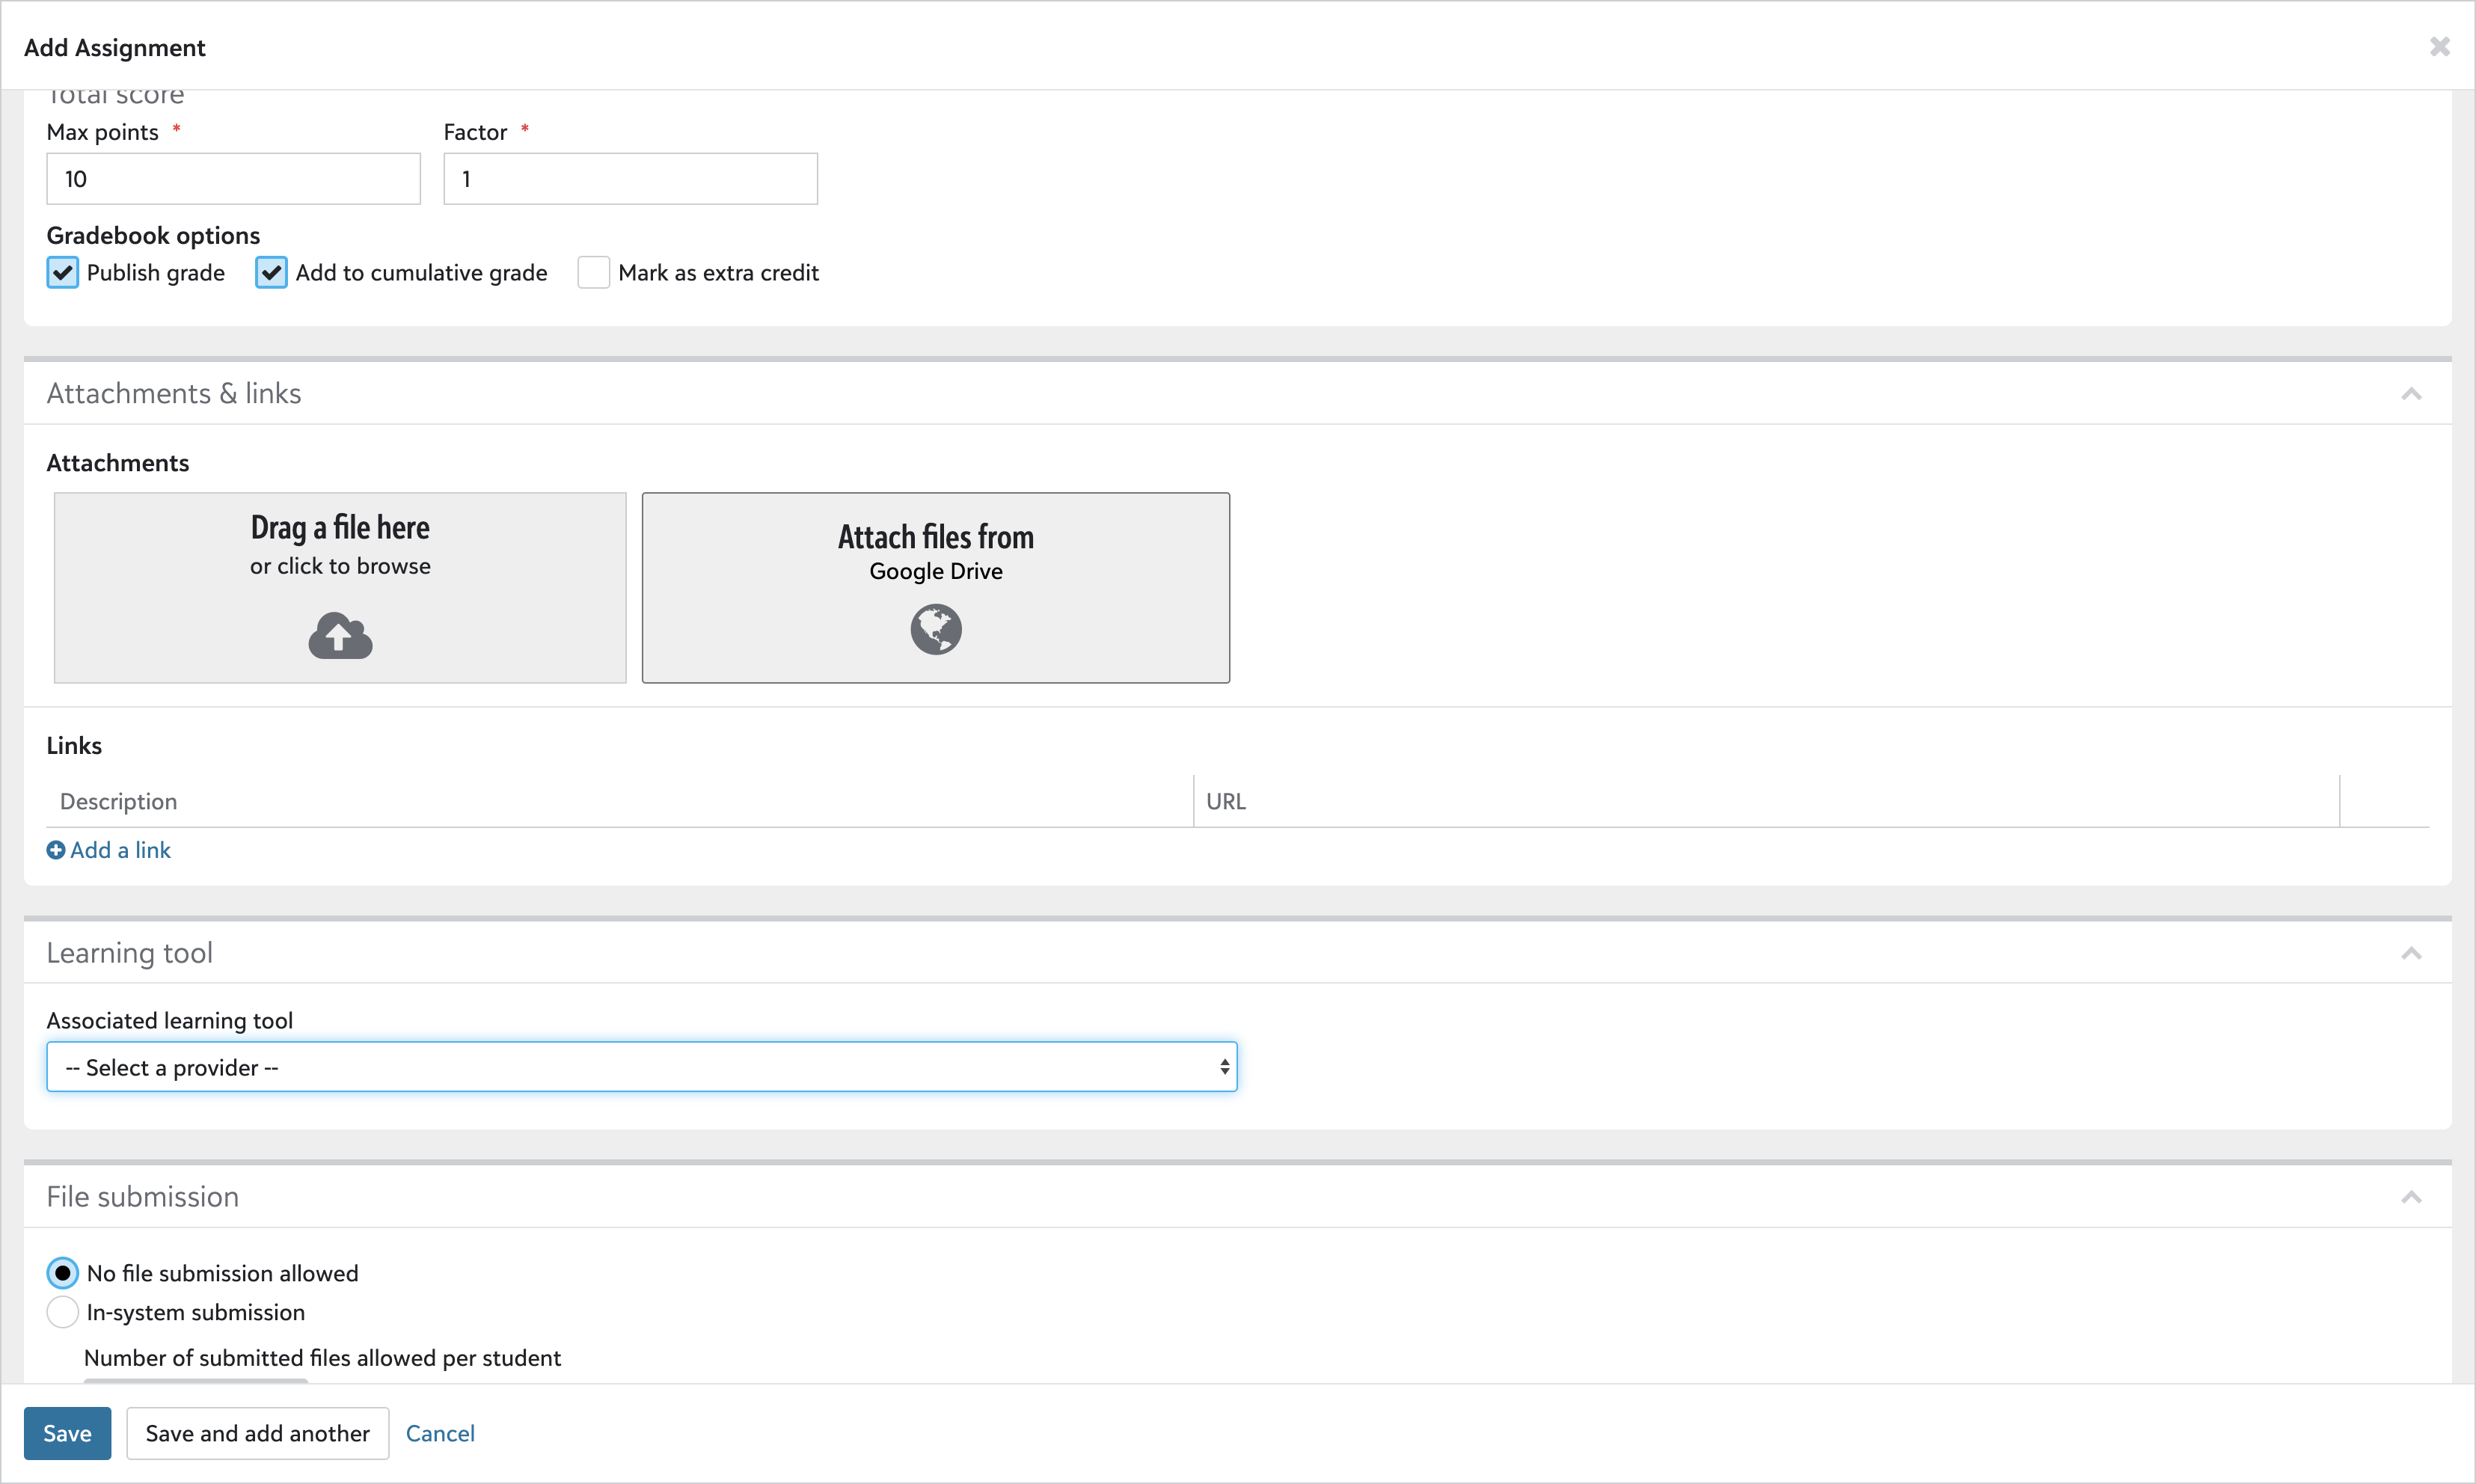Screen dimensions: 2476x1484
Task: Click Save and add another
Action: pyautogui.click(x=257, y=1433)
